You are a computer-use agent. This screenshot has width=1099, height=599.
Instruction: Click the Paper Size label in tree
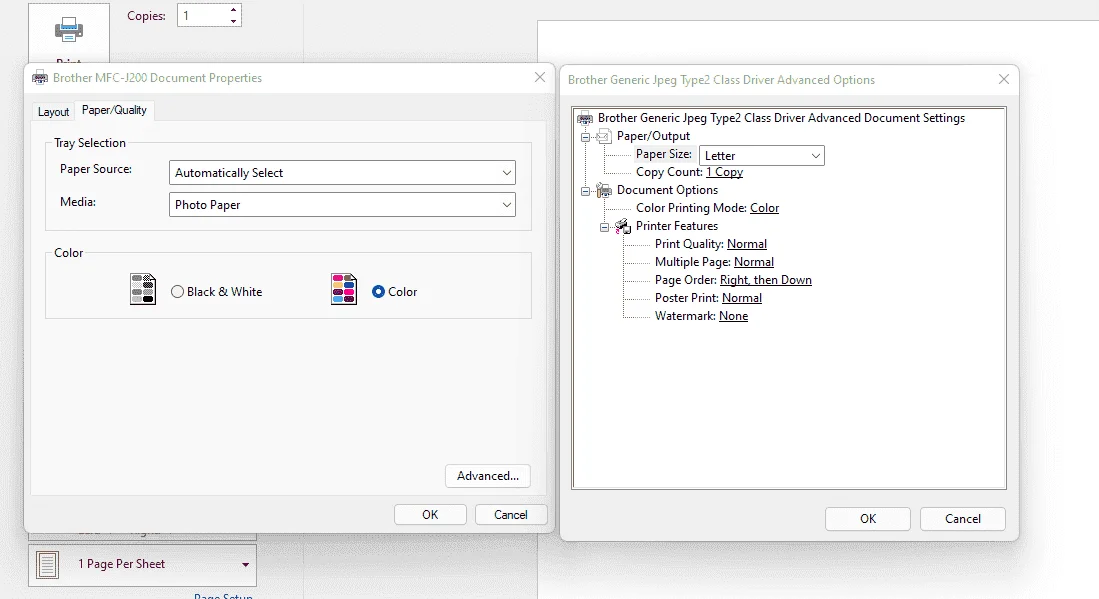(x=664, y=154)
